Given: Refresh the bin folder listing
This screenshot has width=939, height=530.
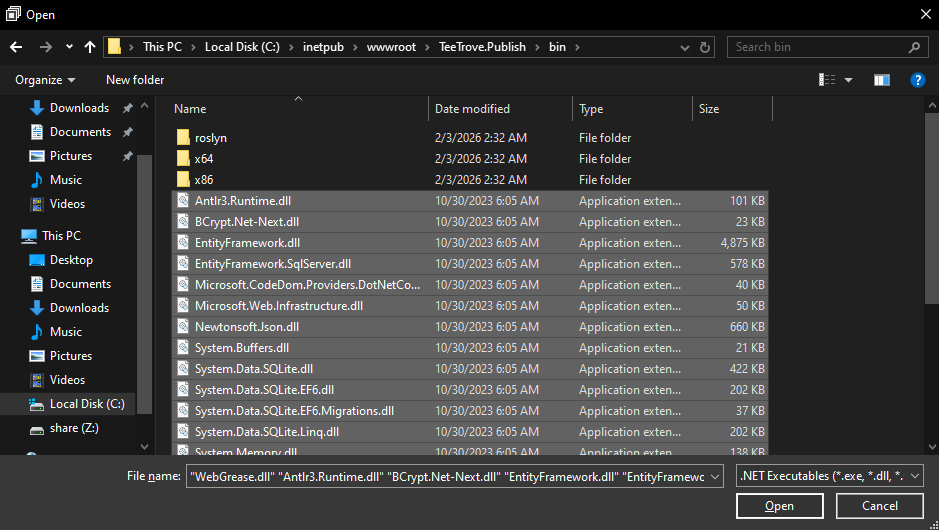Looking at the screenshot, I should point(707,47).
